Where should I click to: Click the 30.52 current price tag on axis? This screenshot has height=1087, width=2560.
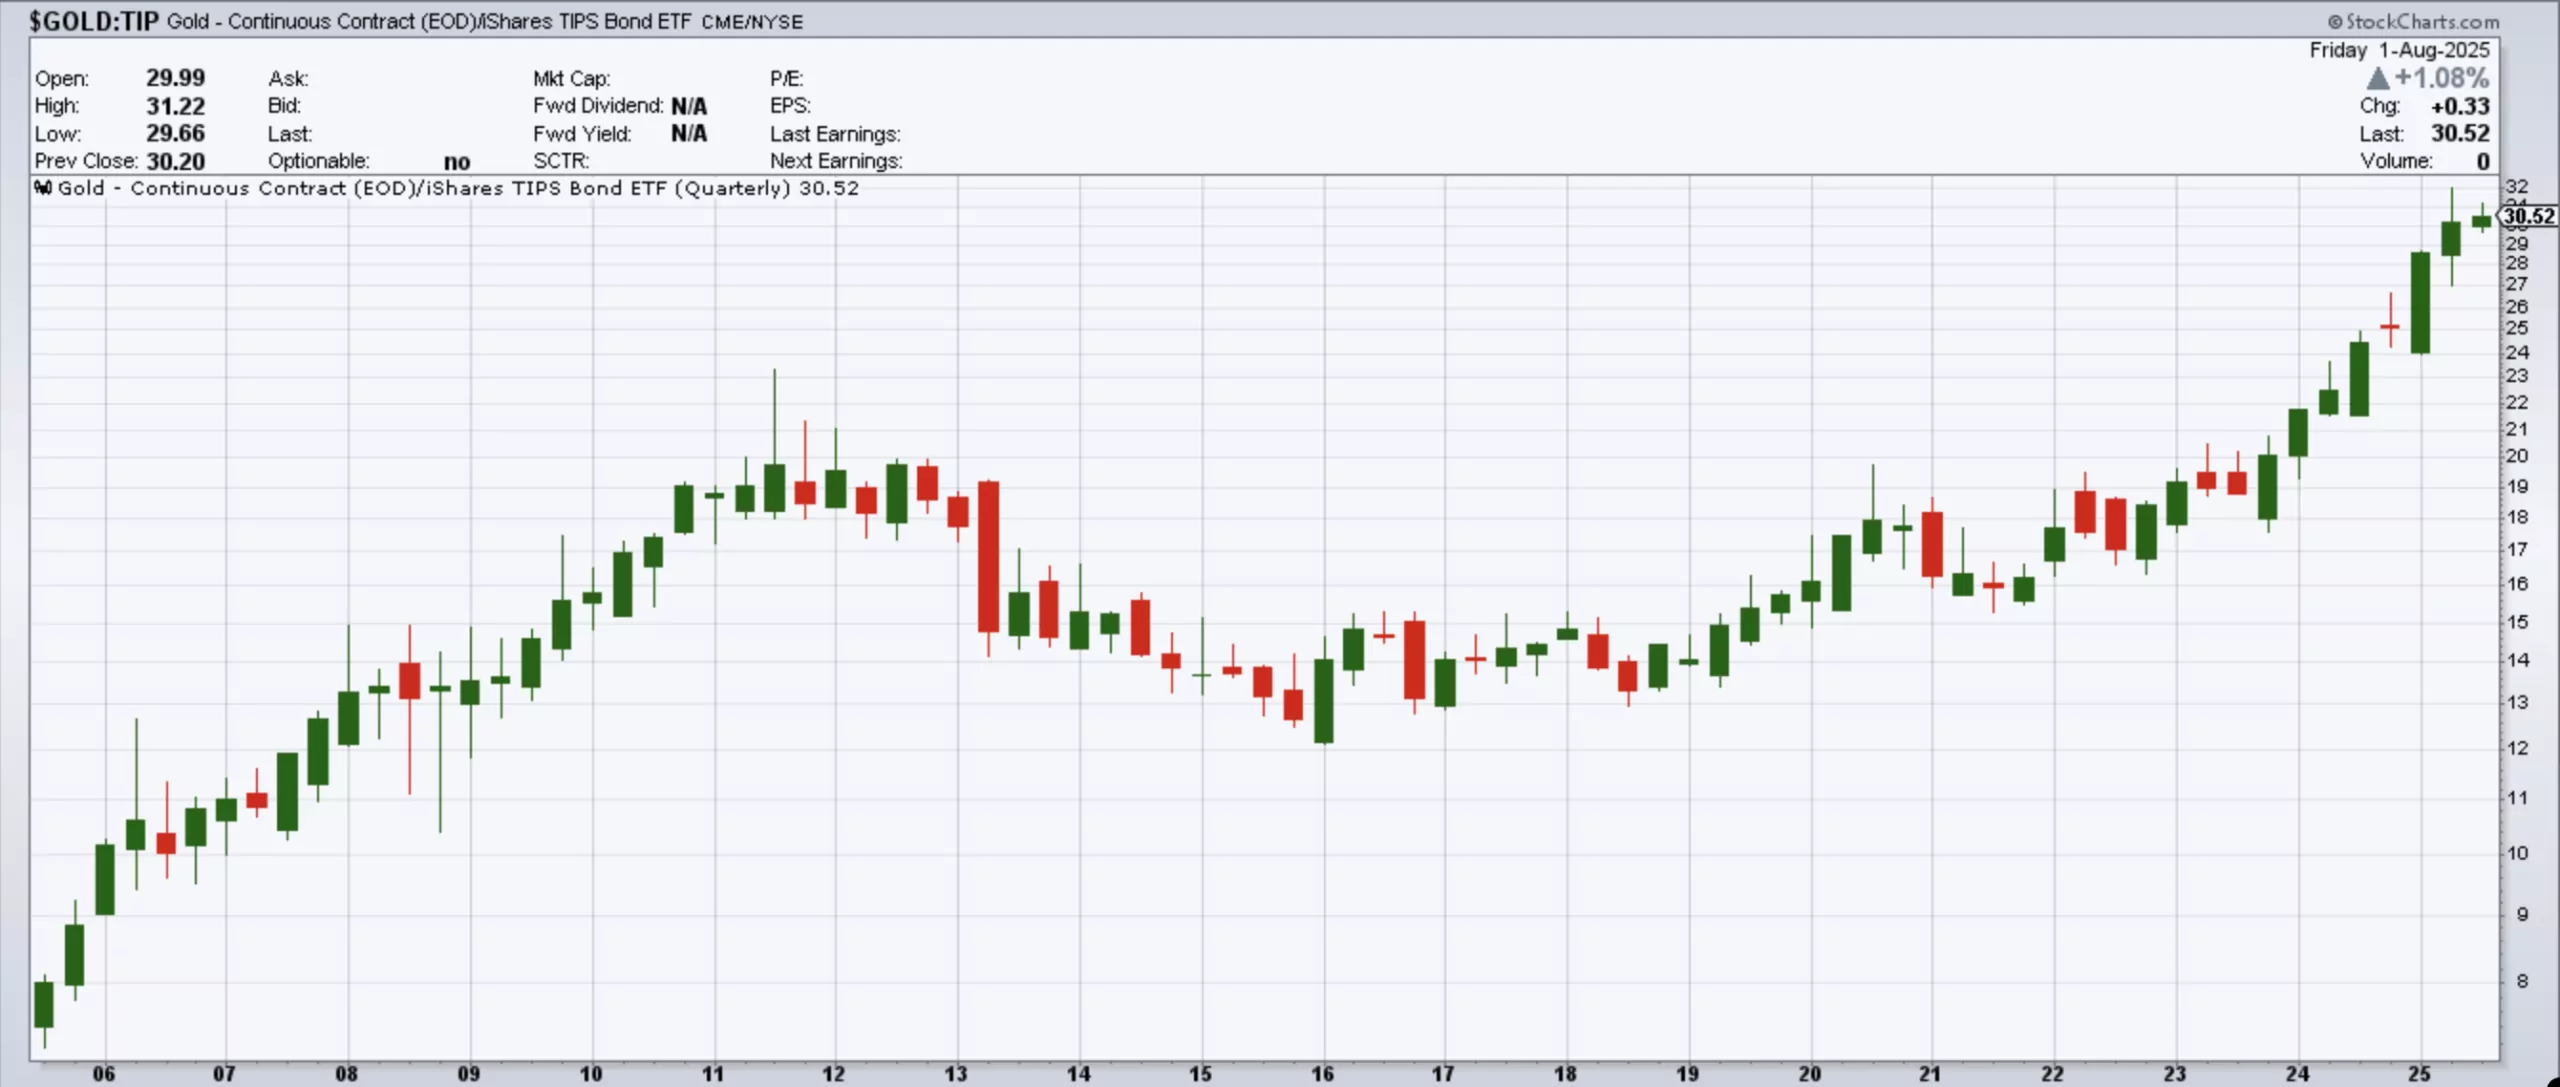[x=2528, y=216]
